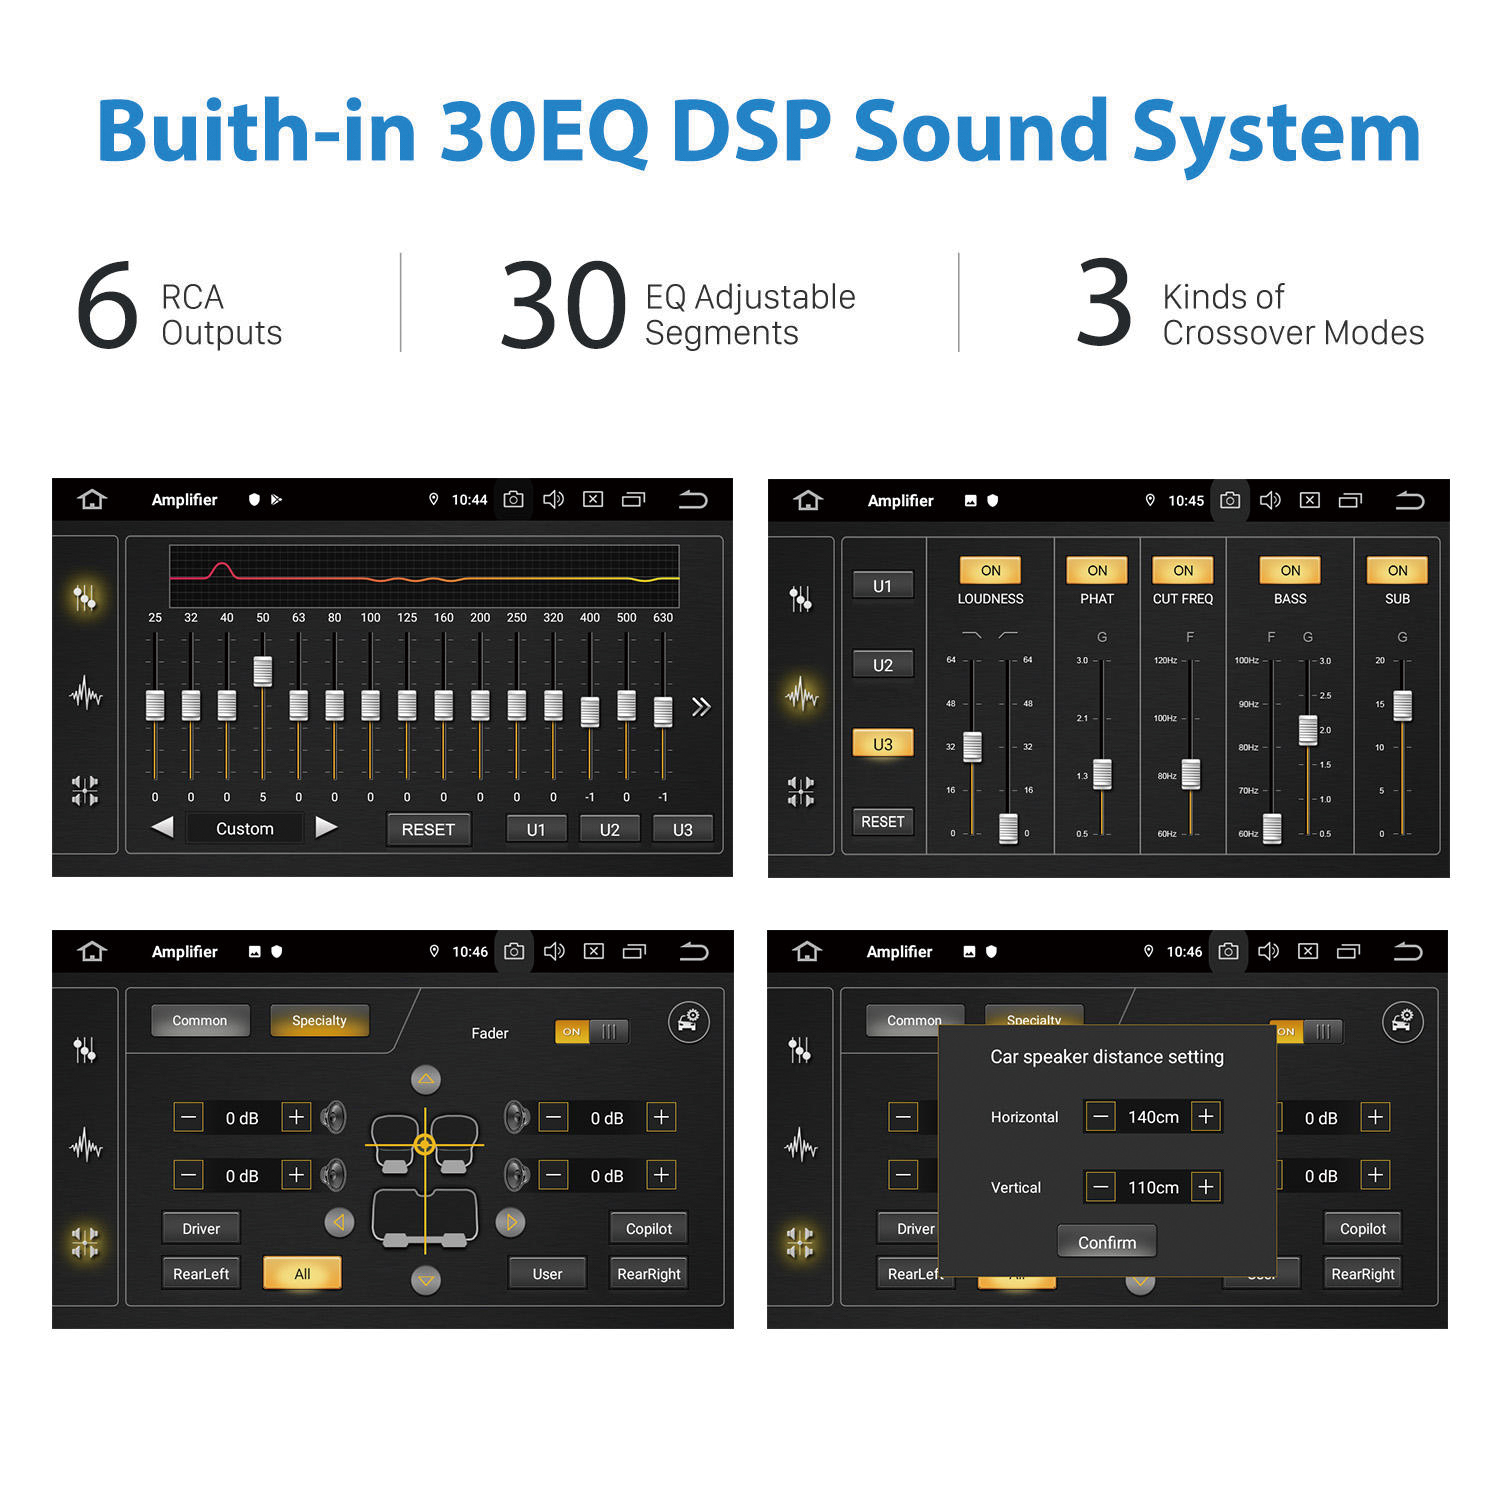Select the highlighted U3 preset
The height and width of the screenshot is (1500, 1500).
(x=882, y=744)
